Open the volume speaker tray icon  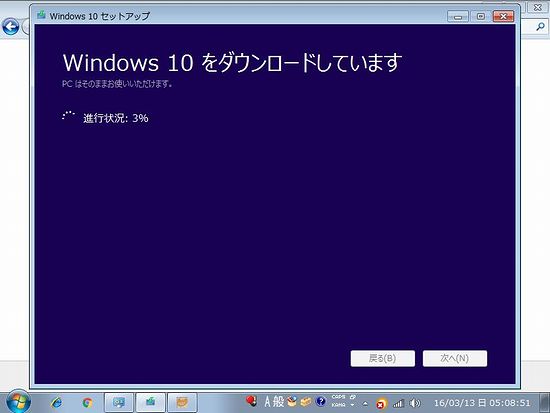(415, 403)
